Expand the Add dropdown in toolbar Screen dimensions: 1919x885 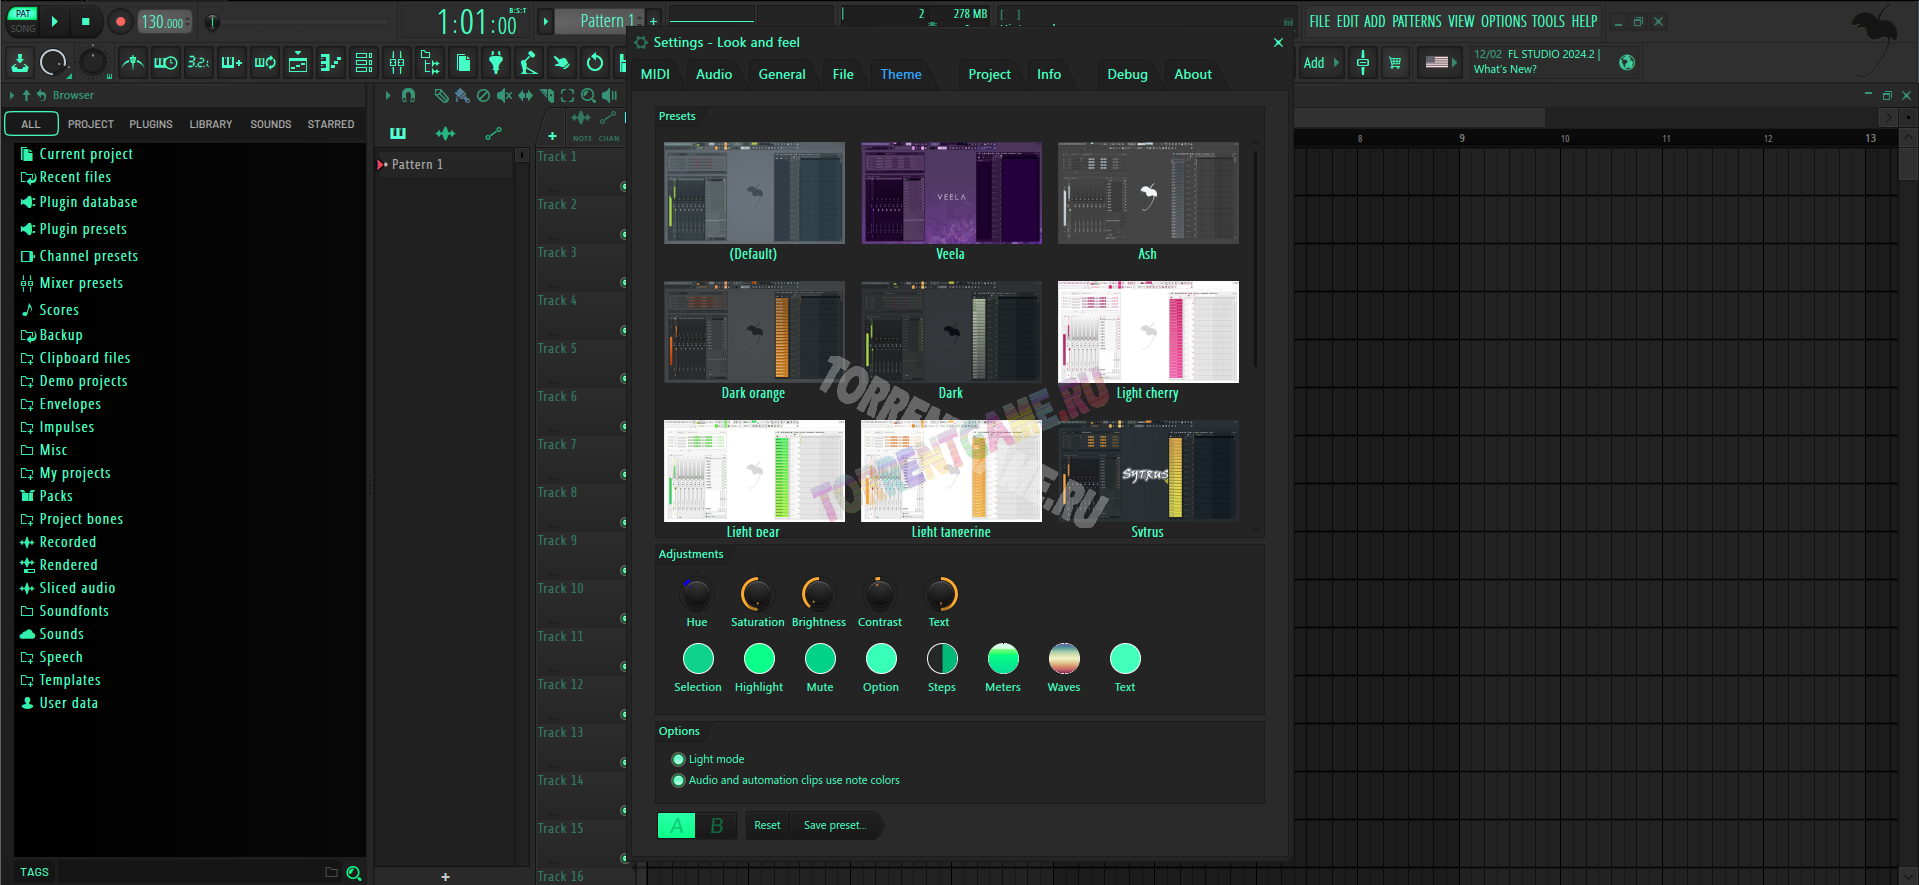[x=1320, y=63]
